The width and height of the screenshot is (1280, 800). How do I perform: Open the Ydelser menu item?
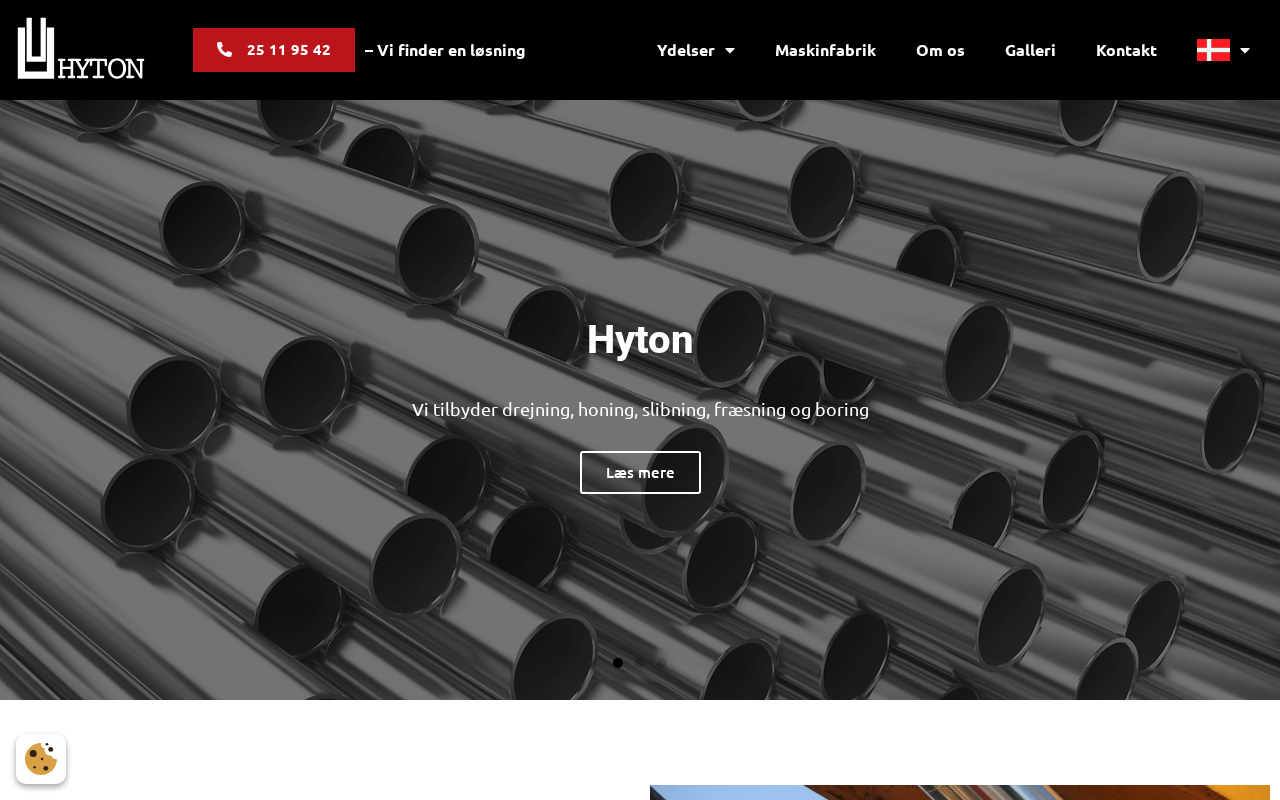coord(686,50)
